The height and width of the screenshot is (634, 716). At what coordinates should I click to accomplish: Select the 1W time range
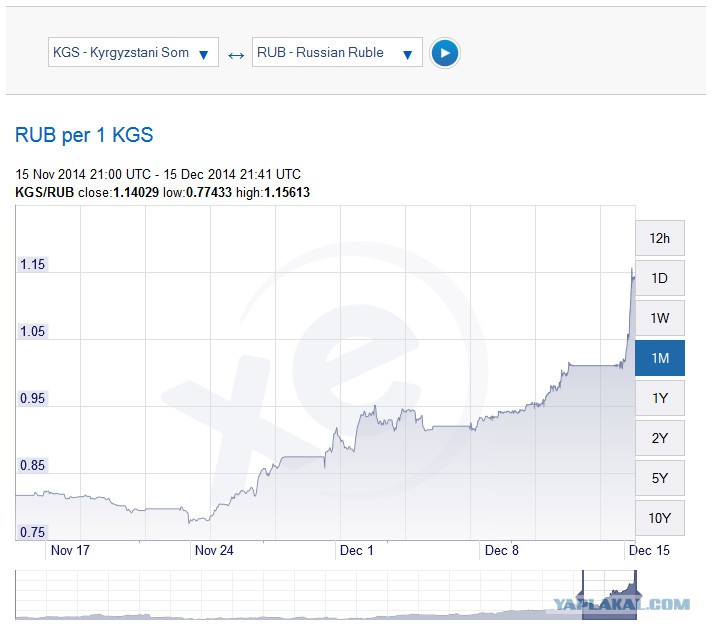pyautogui.click(x=659, y=318)
